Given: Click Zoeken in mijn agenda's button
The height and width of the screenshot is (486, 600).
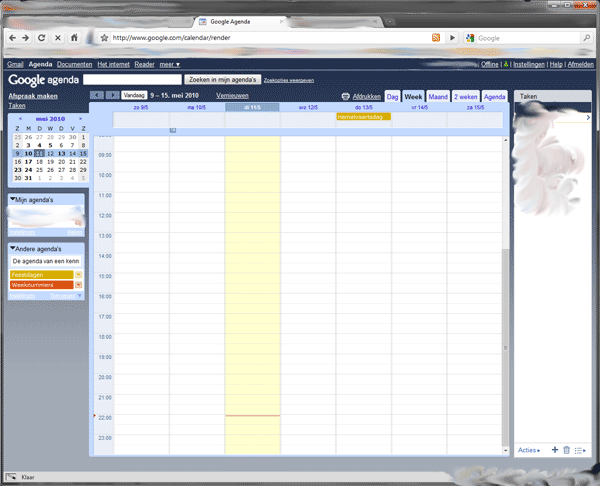Looking at the screenshot, I should coord(223,80).
